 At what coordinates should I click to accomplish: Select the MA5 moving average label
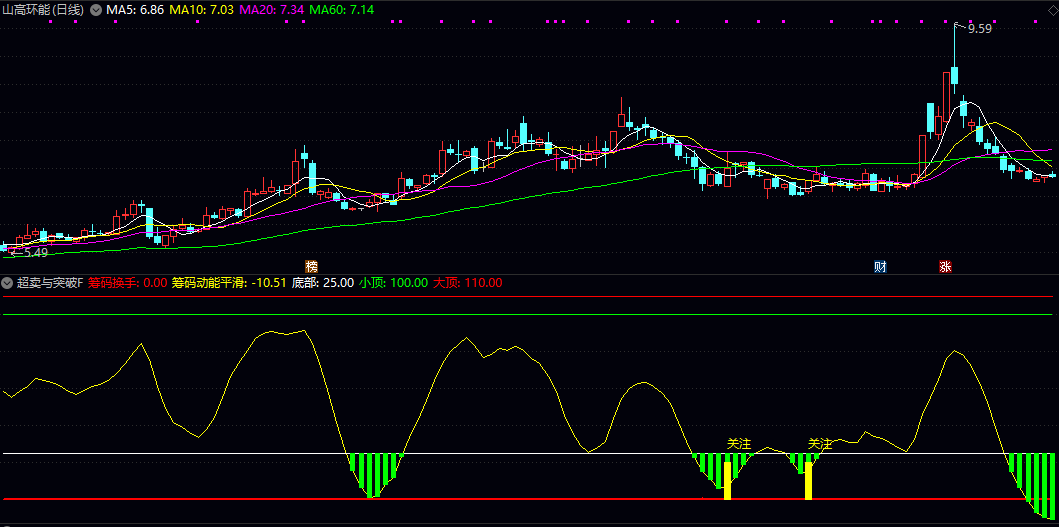pos(135,9)
